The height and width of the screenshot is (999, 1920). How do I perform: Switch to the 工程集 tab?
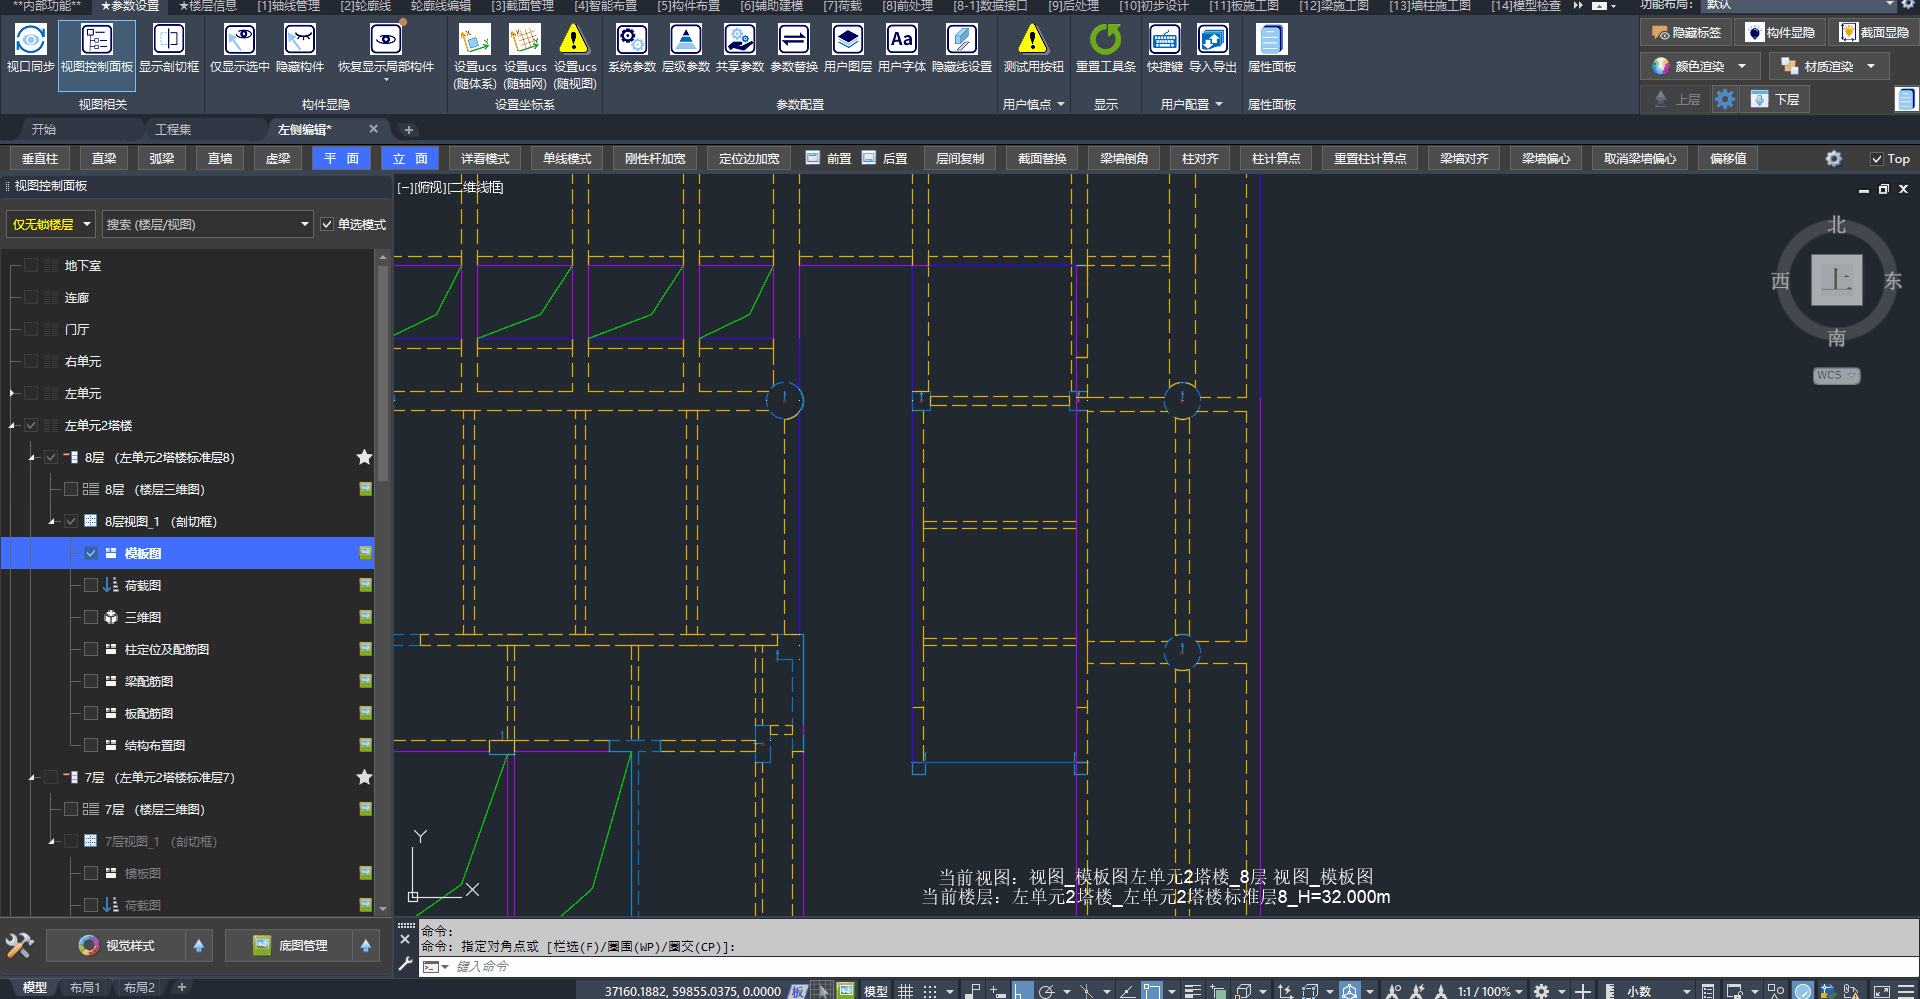point(173,130)
